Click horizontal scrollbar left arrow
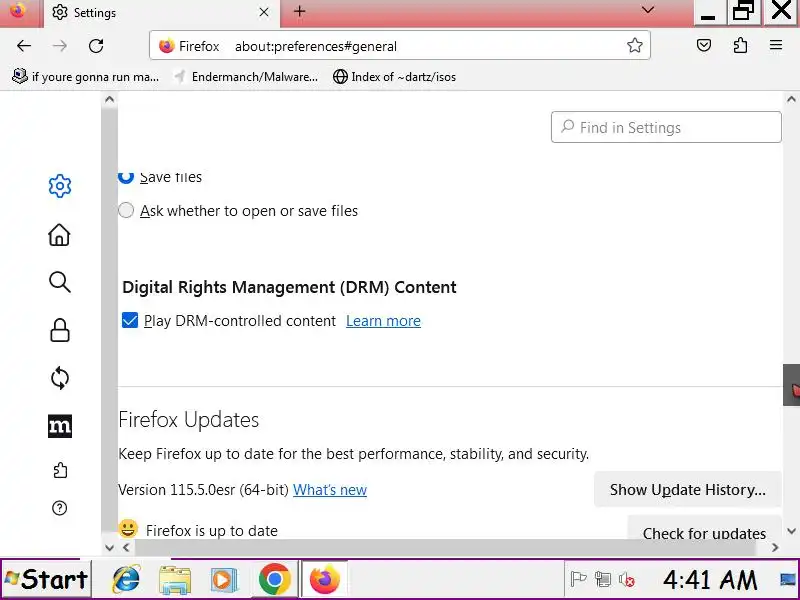The height and width of the screenshot is (600, 800). [x=127, y=547]
